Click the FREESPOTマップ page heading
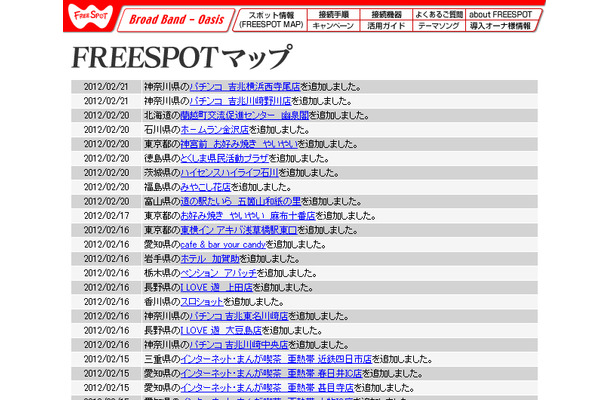Screen dimensions: 610x400 [x=182, y=57]
